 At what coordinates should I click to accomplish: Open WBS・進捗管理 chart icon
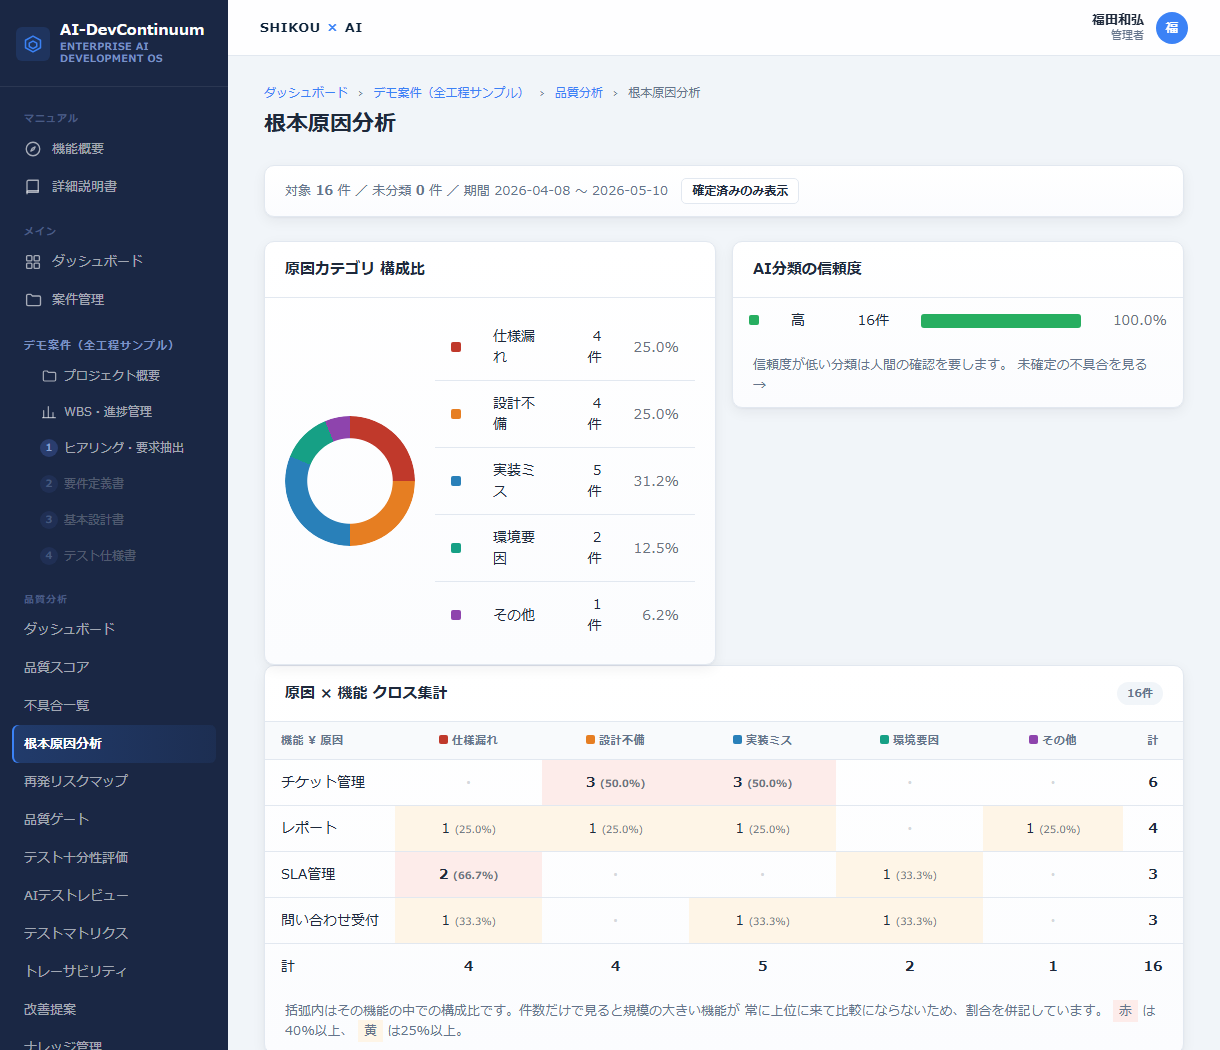[49, 412]
